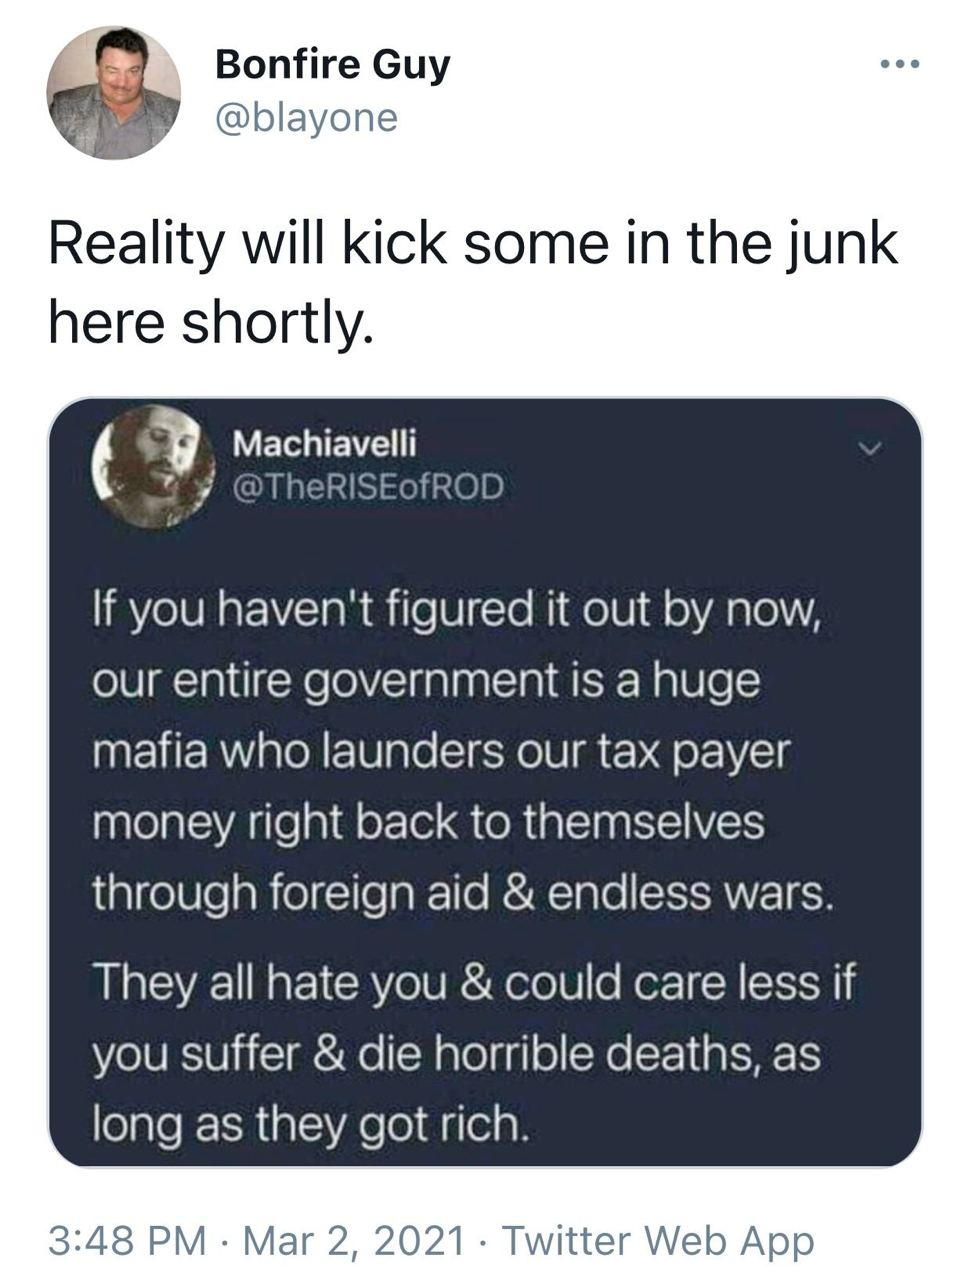Open the @blayone handle

click(x=306, y=118)
